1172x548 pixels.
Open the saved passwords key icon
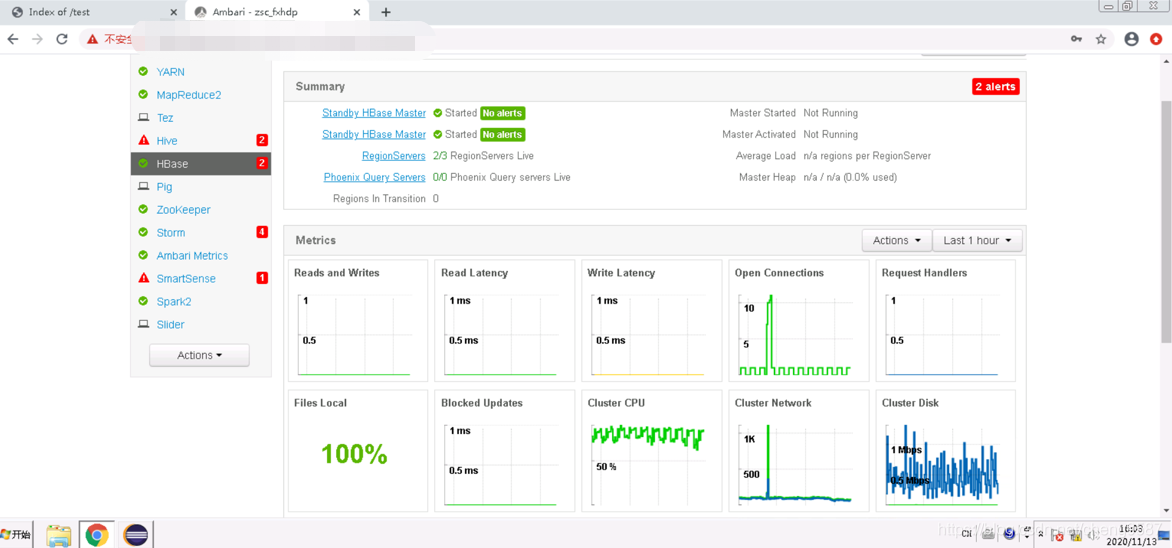pyautogui.click(x=1076, y=39)
